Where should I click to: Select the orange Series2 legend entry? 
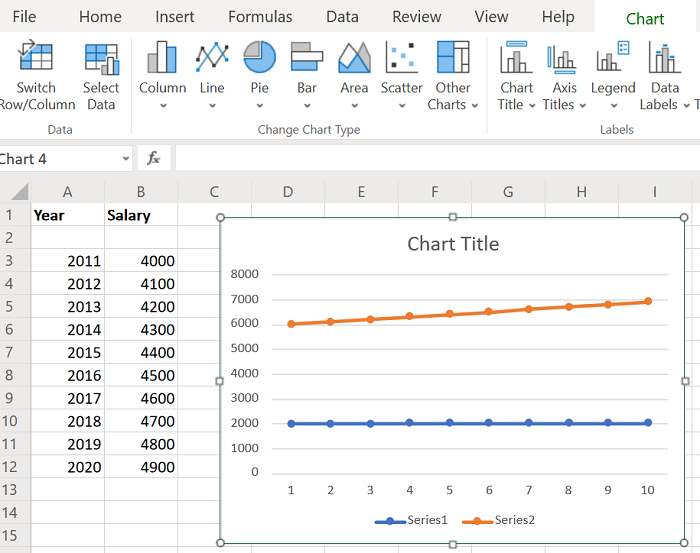pos(501,519)
